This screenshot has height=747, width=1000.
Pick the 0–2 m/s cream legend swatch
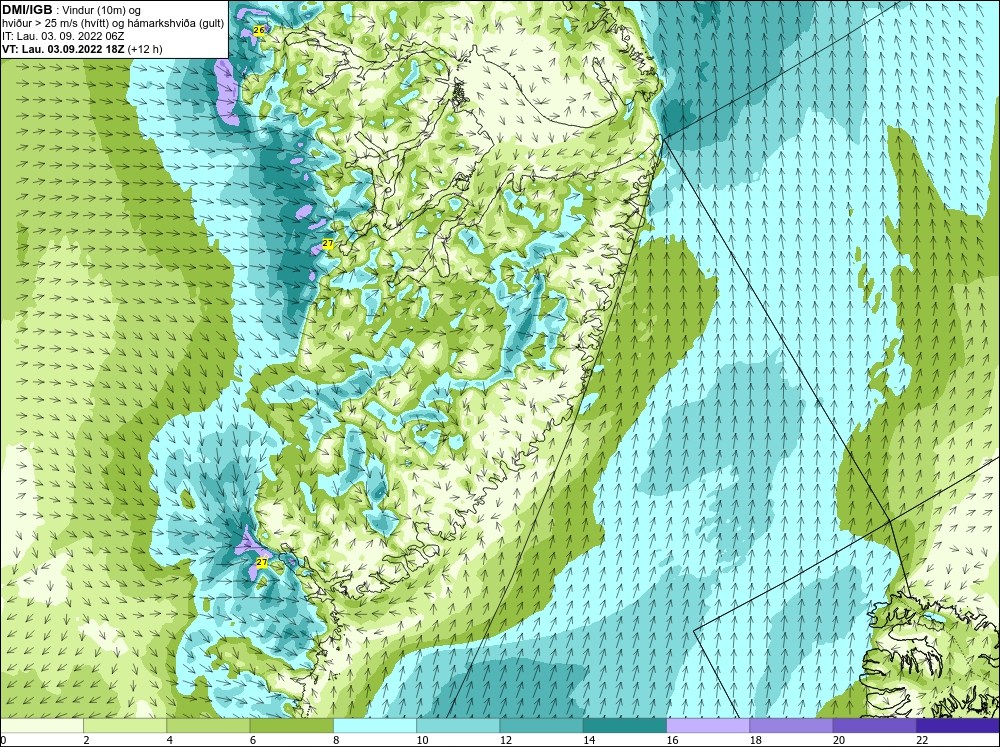(41, 725)
